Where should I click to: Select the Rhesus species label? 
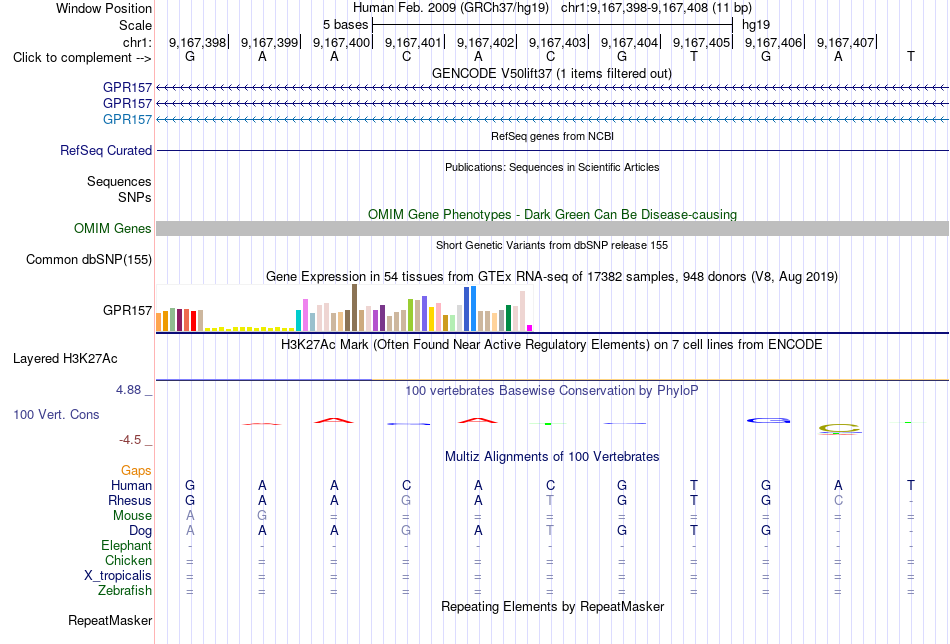(130, 500)
